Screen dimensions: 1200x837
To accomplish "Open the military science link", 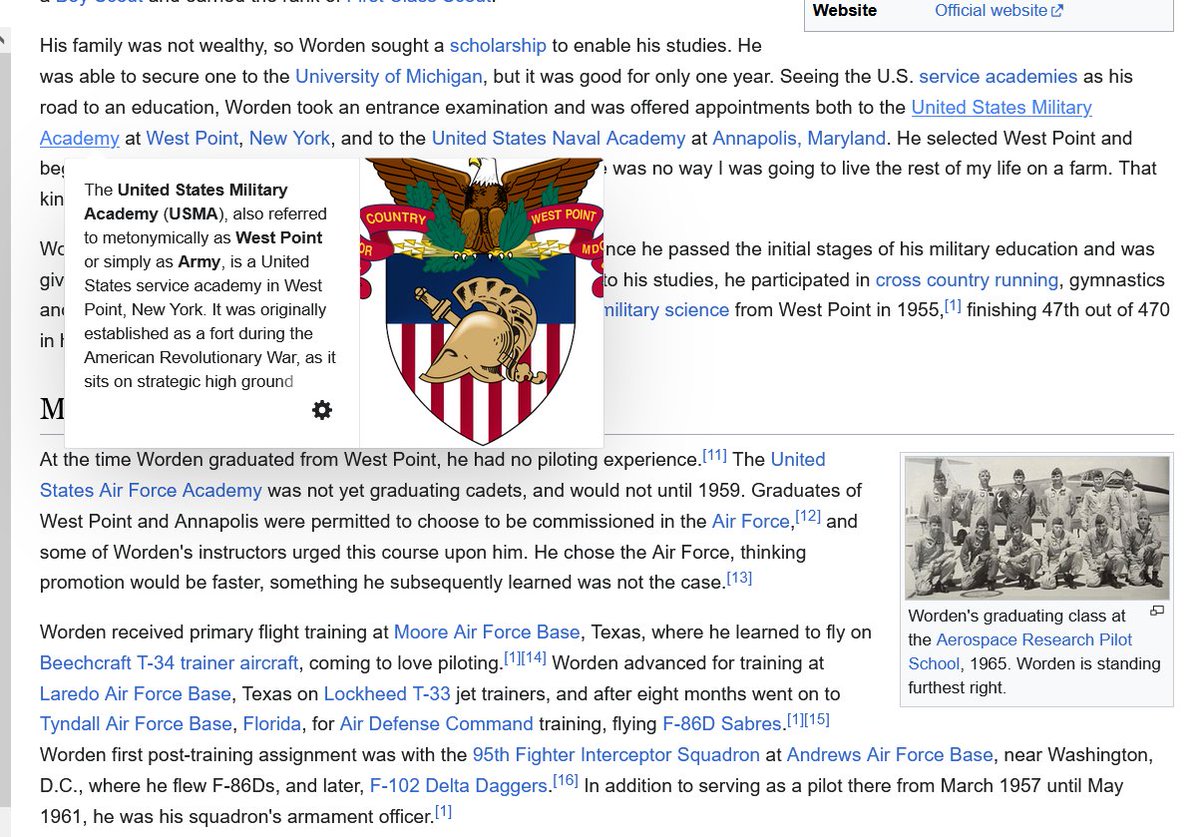I will (x=667, y=310).
